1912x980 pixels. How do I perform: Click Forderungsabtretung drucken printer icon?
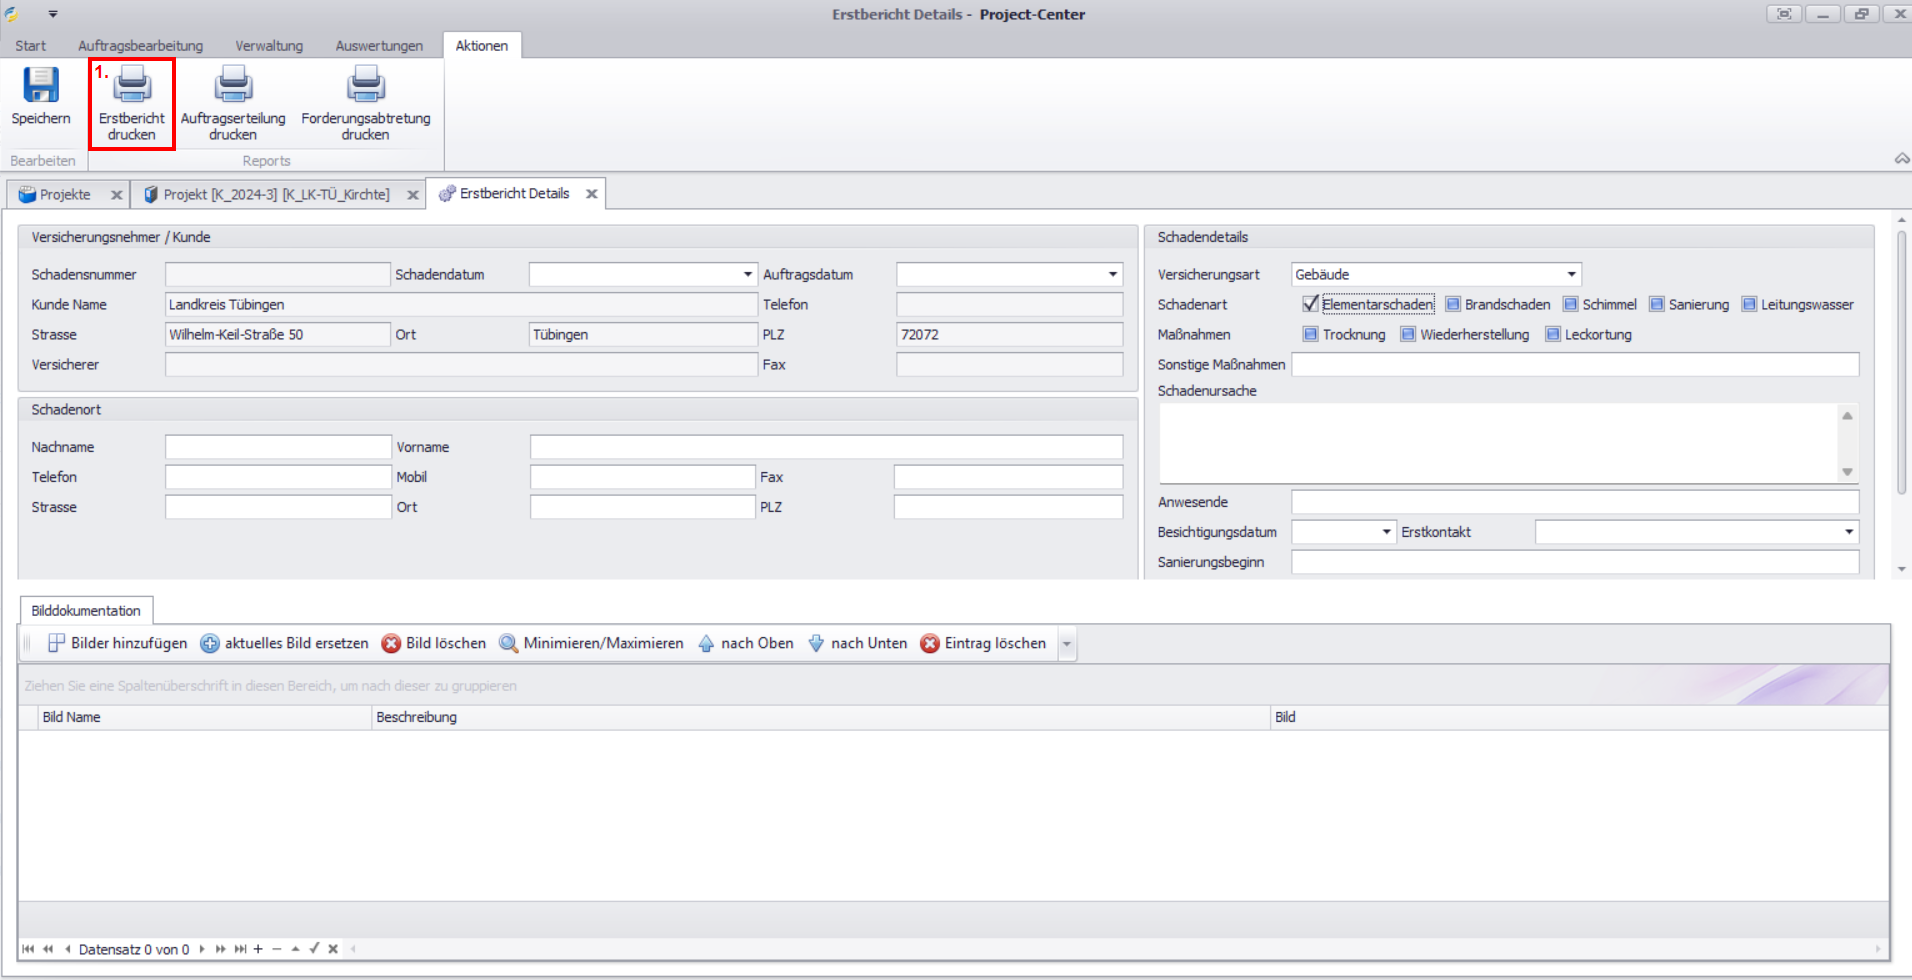[x=366, y=86]
